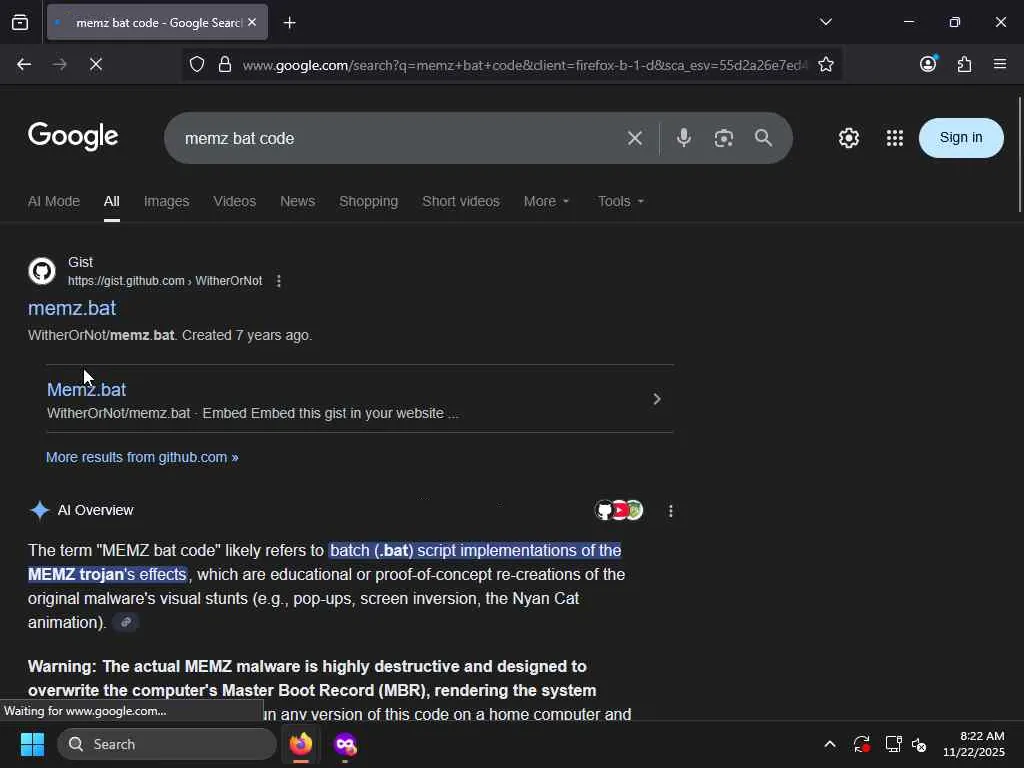The image size is (1024, 768).
Task: Go to Google homepage via logo
Action: point(73,136)
